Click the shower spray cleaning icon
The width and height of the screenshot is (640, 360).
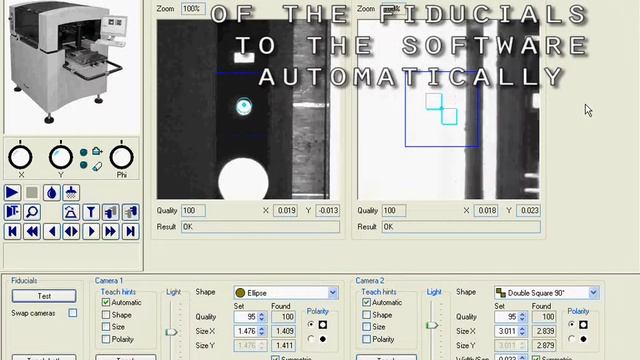[x=71, y=193]
